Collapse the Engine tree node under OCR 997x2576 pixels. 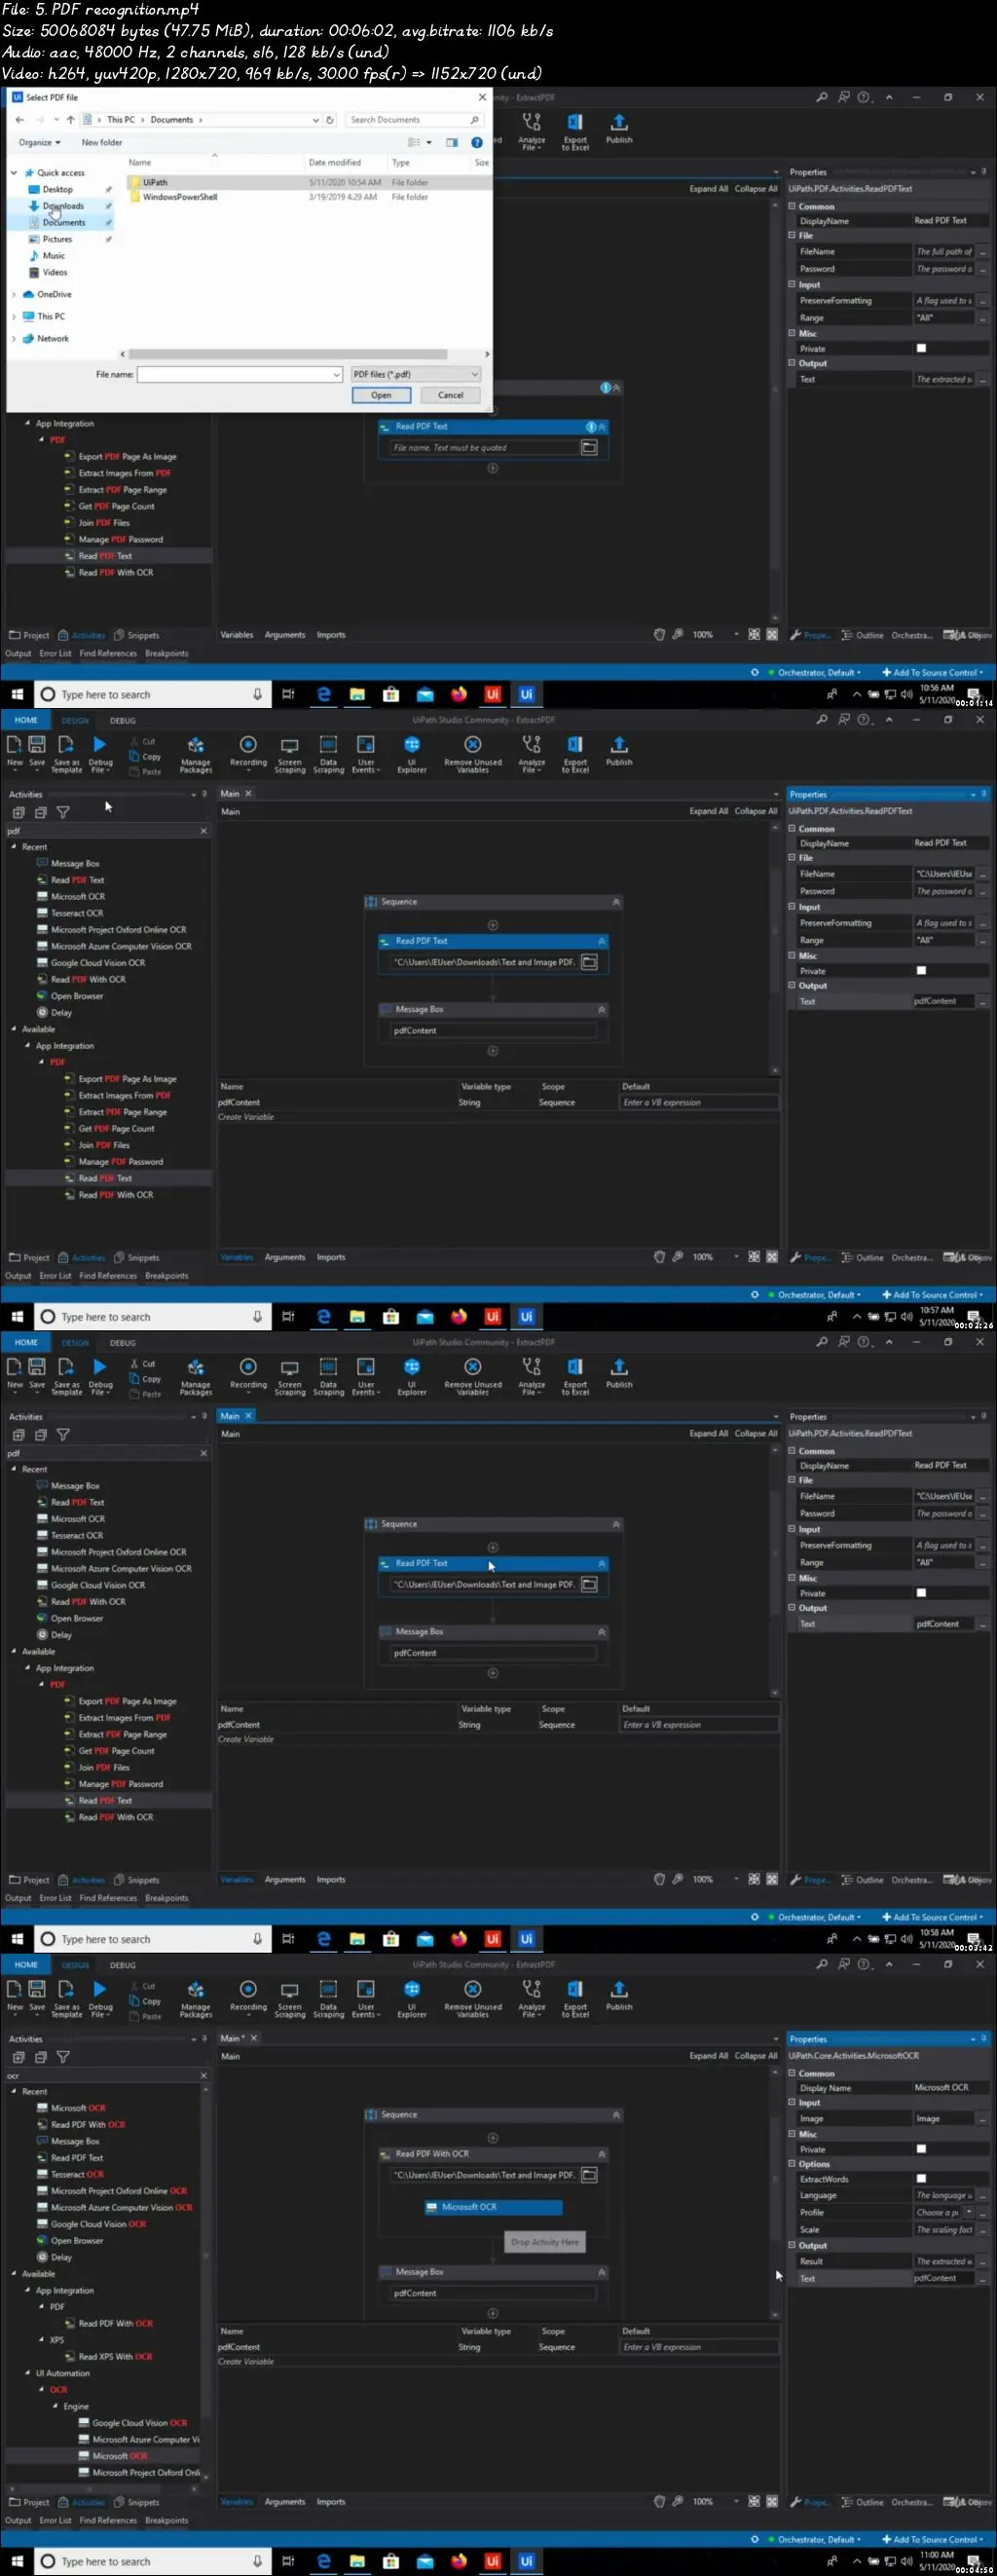click(55, 2406)
